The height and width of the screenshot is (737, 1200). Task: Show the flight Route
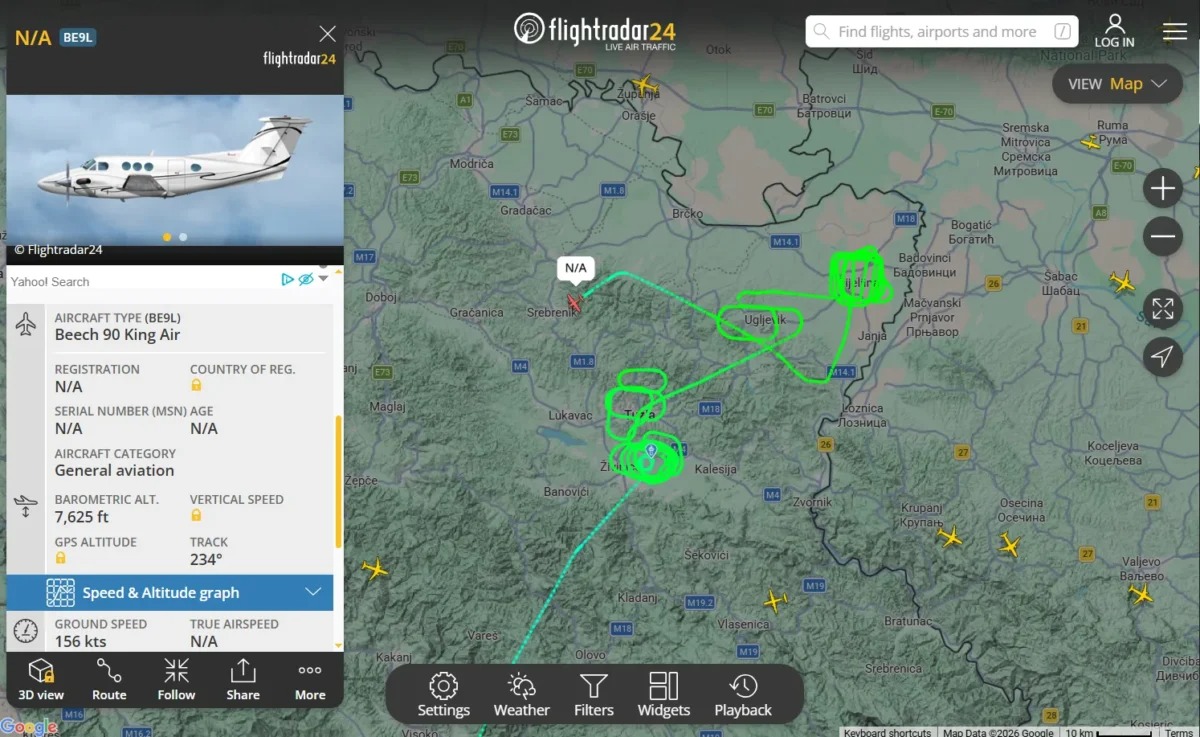pos(109,679)
